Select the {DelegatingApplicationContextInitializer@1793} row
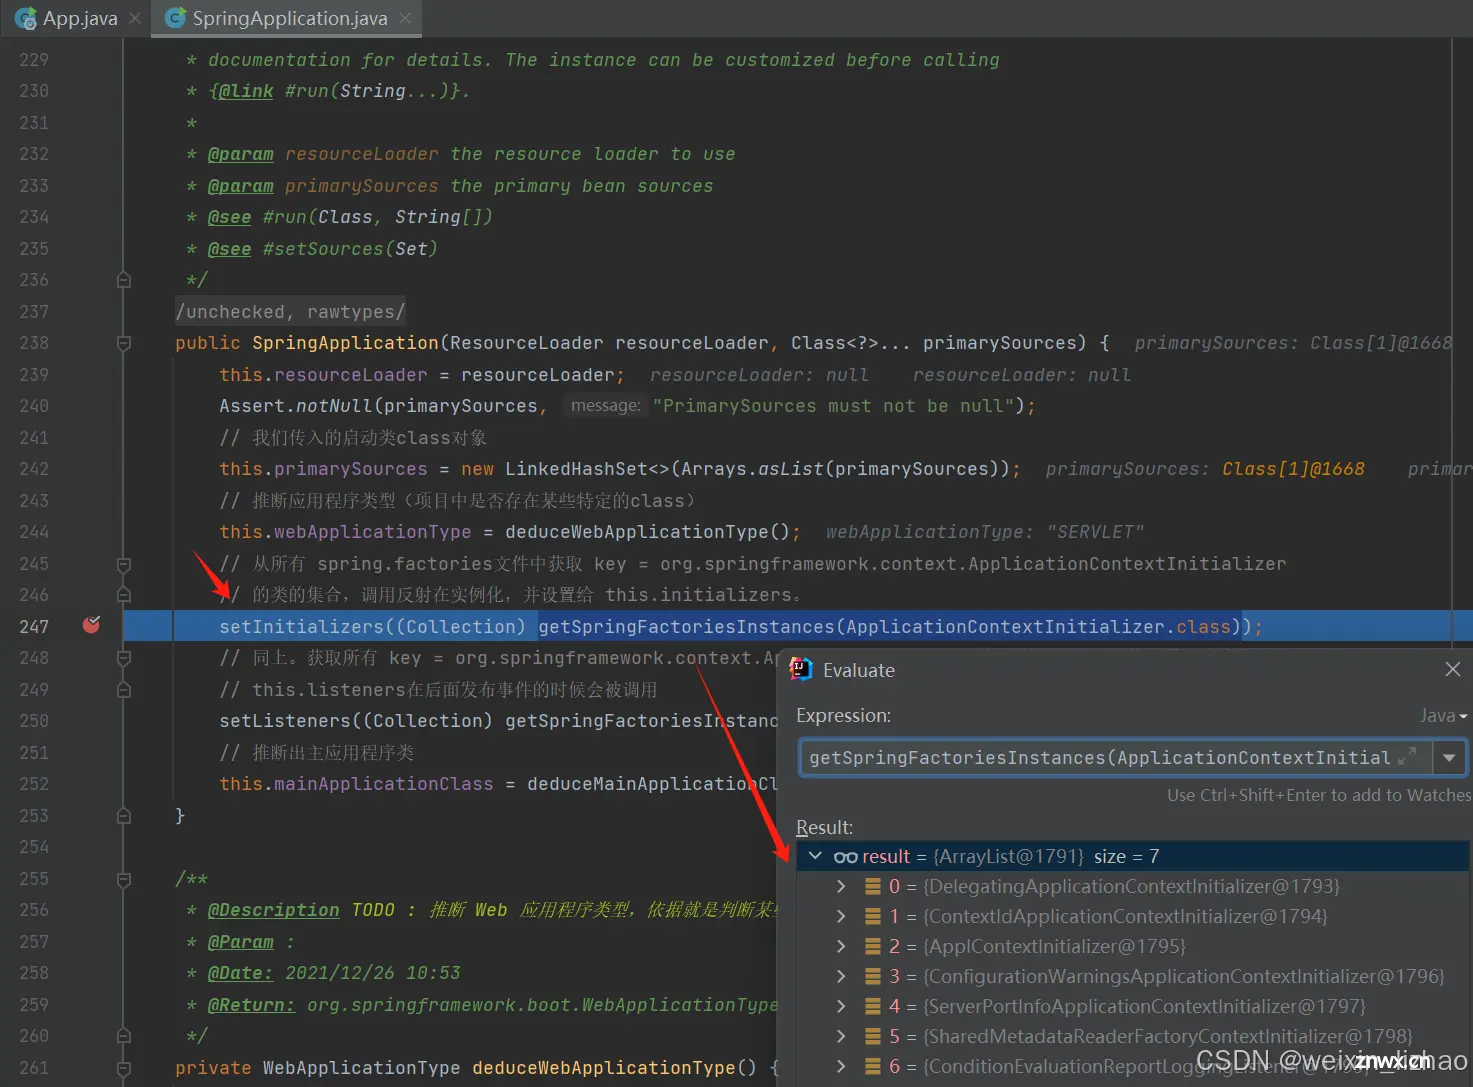The width and height of the screenshot is (1473, 1087). coord(1133,886)
